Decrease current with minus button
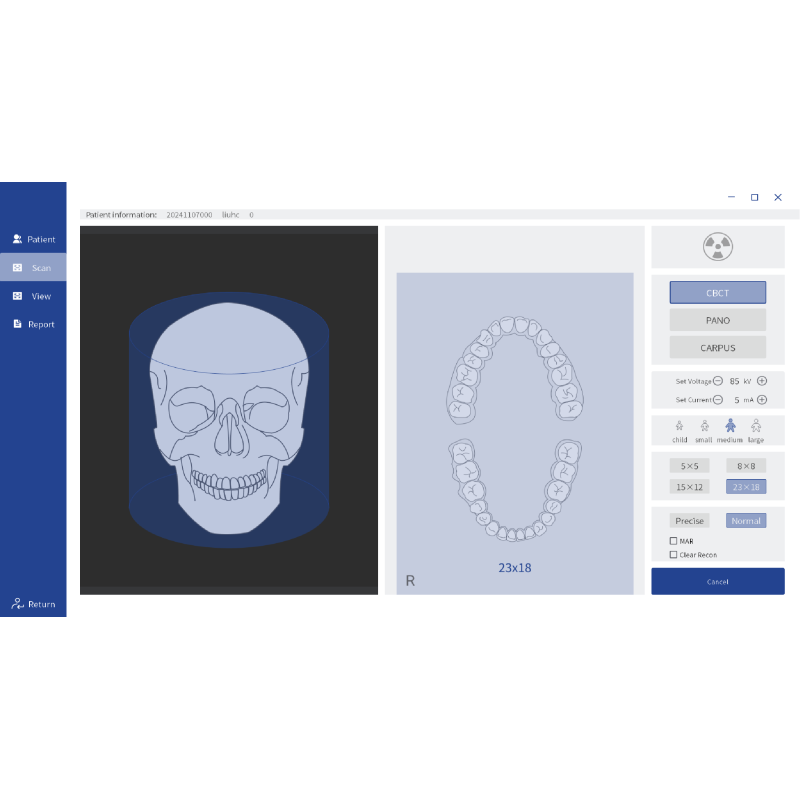 pyautogui.click(x=718, y=400)
